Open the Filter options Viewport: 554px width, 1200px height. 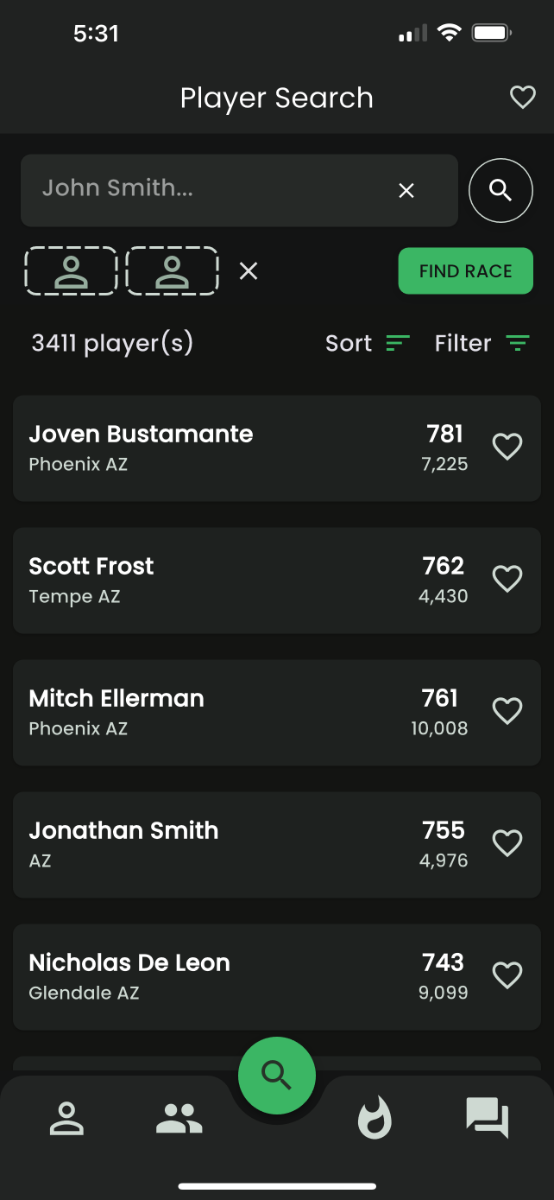(482, 343)
